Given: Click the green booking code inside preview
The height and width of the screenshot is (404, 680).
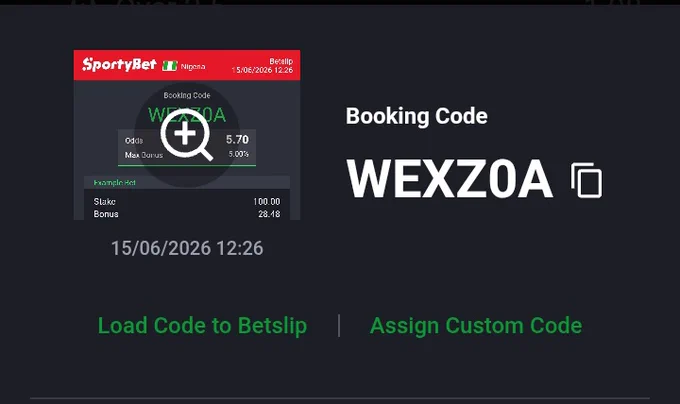Looking at the screenshot, I should point(187,115).
